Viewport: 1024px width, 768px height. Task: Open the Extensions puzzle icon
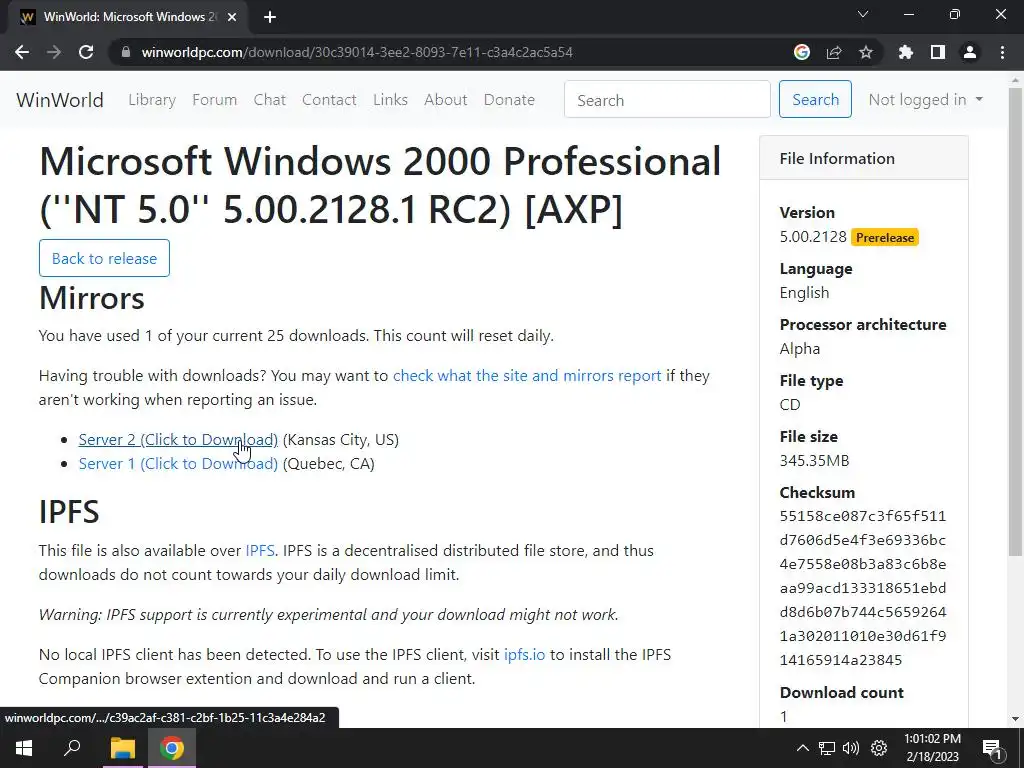(x=906, y=52)
